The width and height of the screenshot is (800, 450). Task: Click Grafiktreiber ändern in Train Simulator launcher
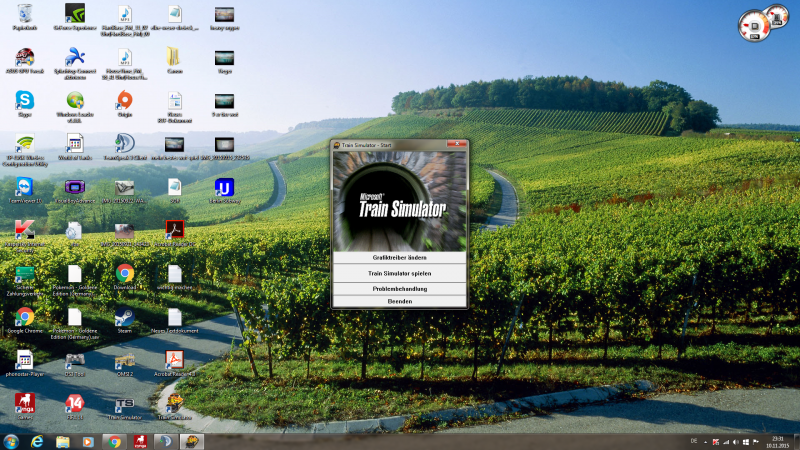pos(399,258)
